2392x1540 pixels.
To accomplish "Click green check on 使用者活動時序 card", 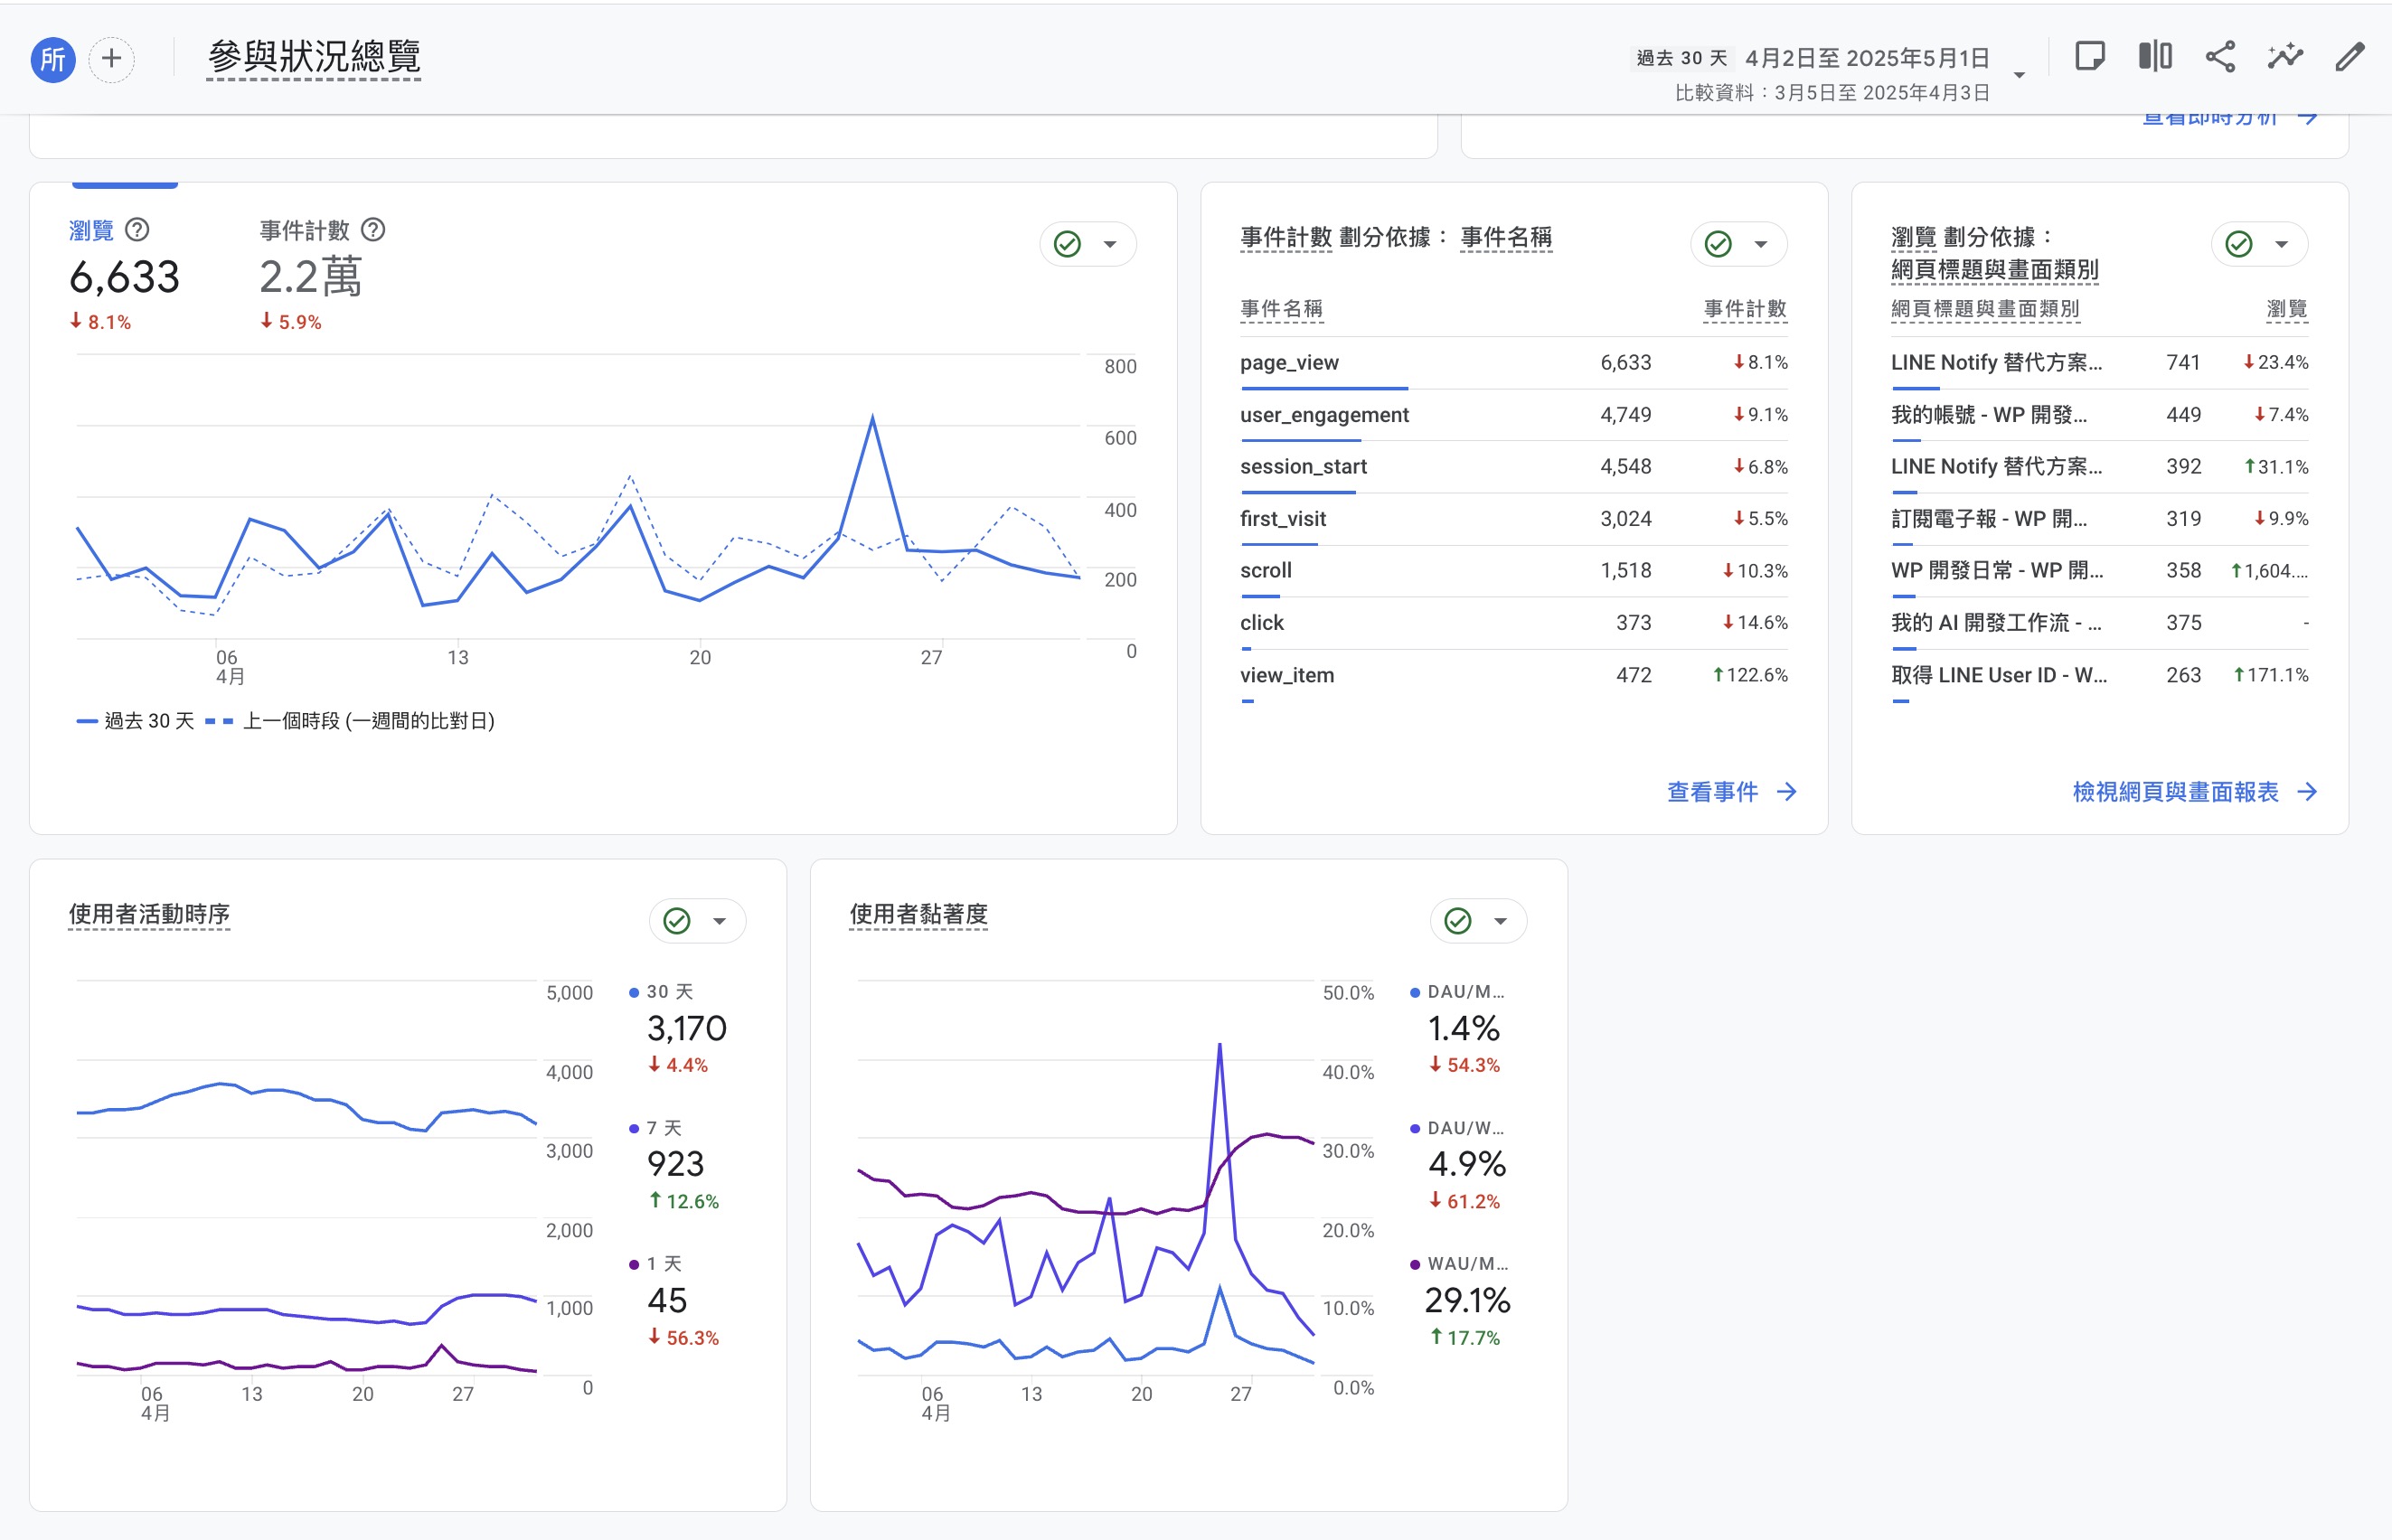I will point(677,921).
